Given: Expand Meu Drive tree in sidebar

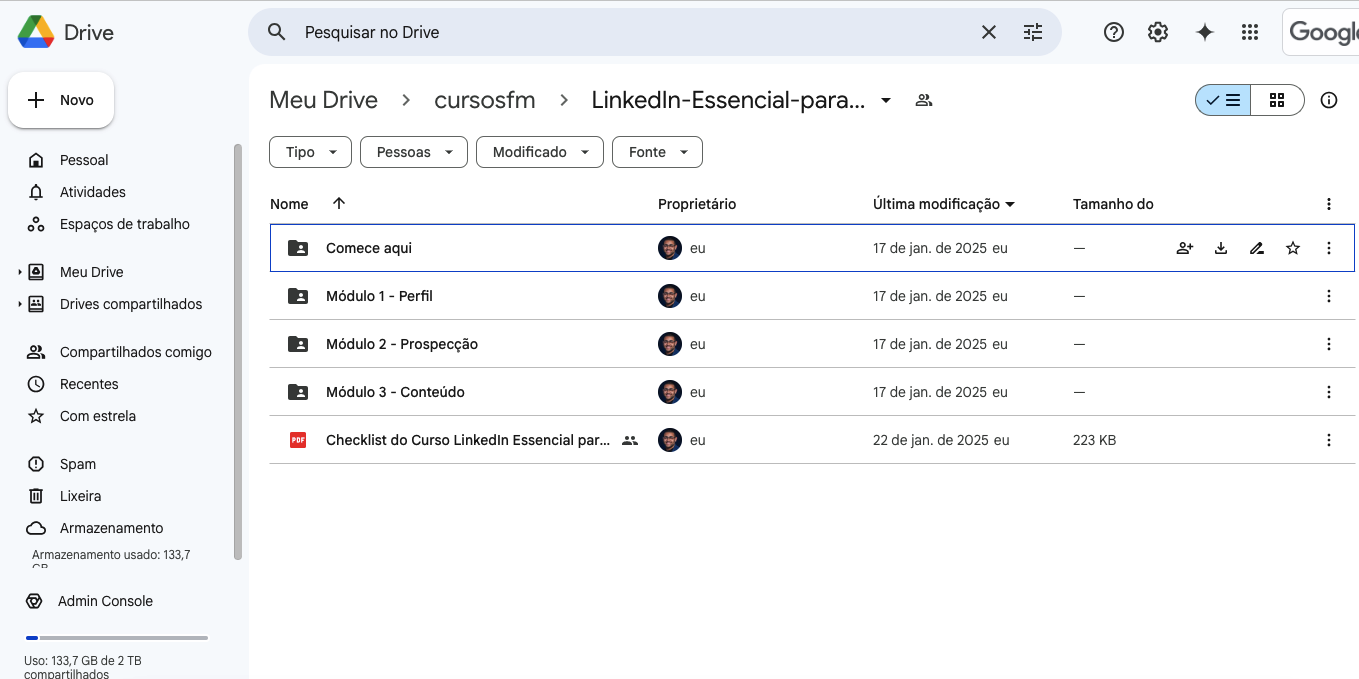Looking at the screenshot, I should pos(20,272).
